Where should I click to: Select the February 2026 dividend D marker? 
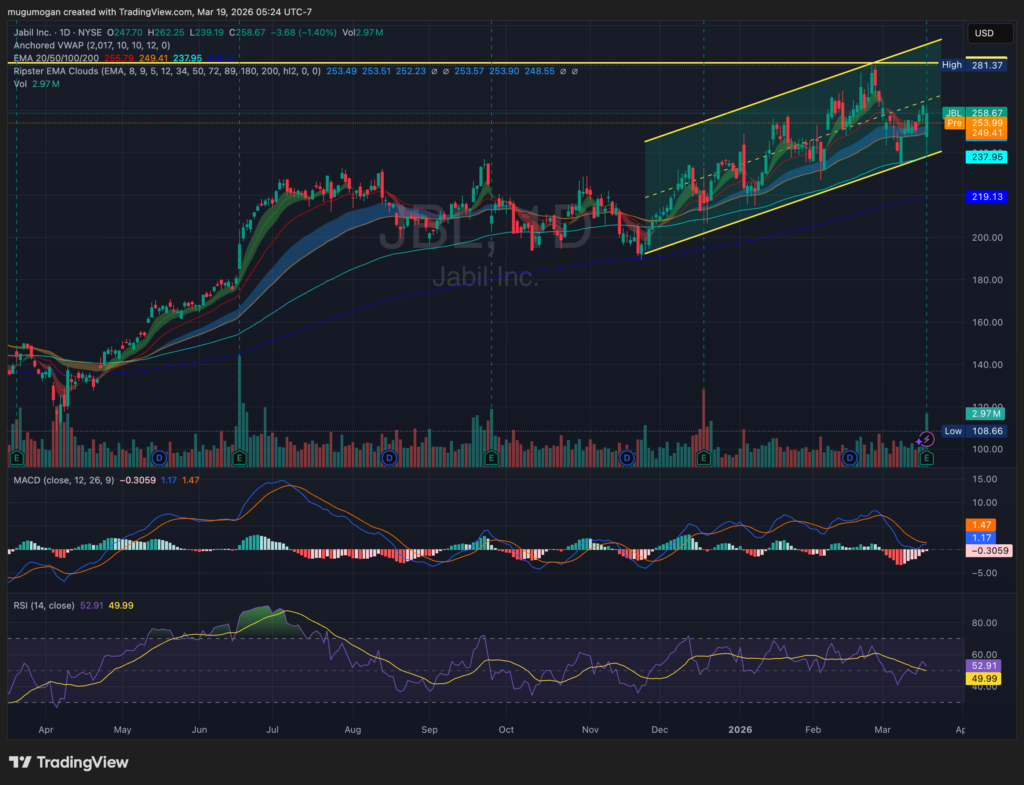click(850, 457)
